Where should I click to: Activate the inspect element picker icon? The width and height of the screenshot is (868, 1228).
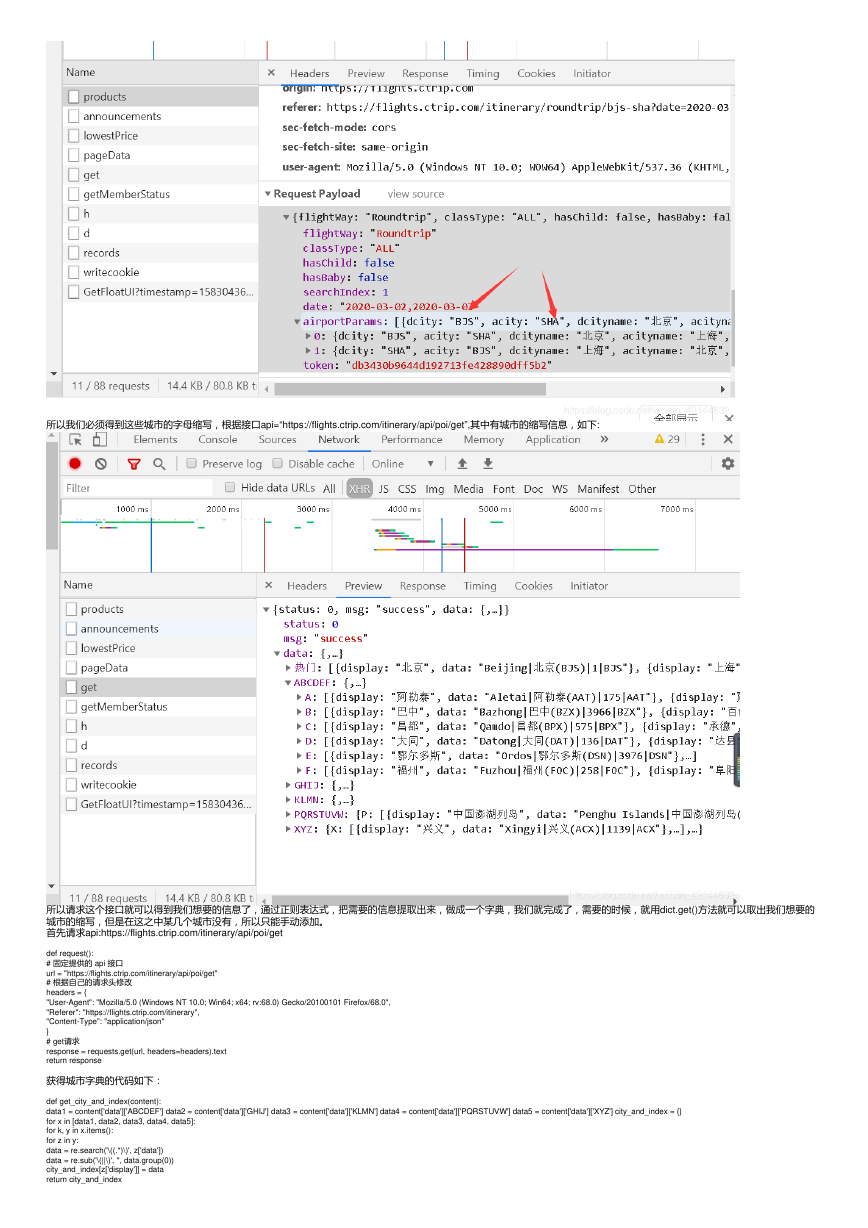(x=75, y=439)
